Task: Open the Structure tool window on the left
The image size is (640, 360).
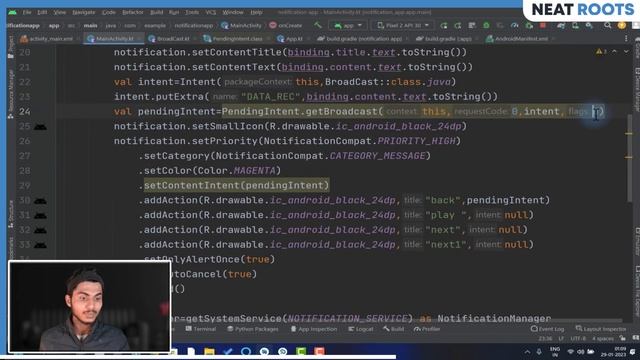Action: pyautogui.click(x=11, y=214)
